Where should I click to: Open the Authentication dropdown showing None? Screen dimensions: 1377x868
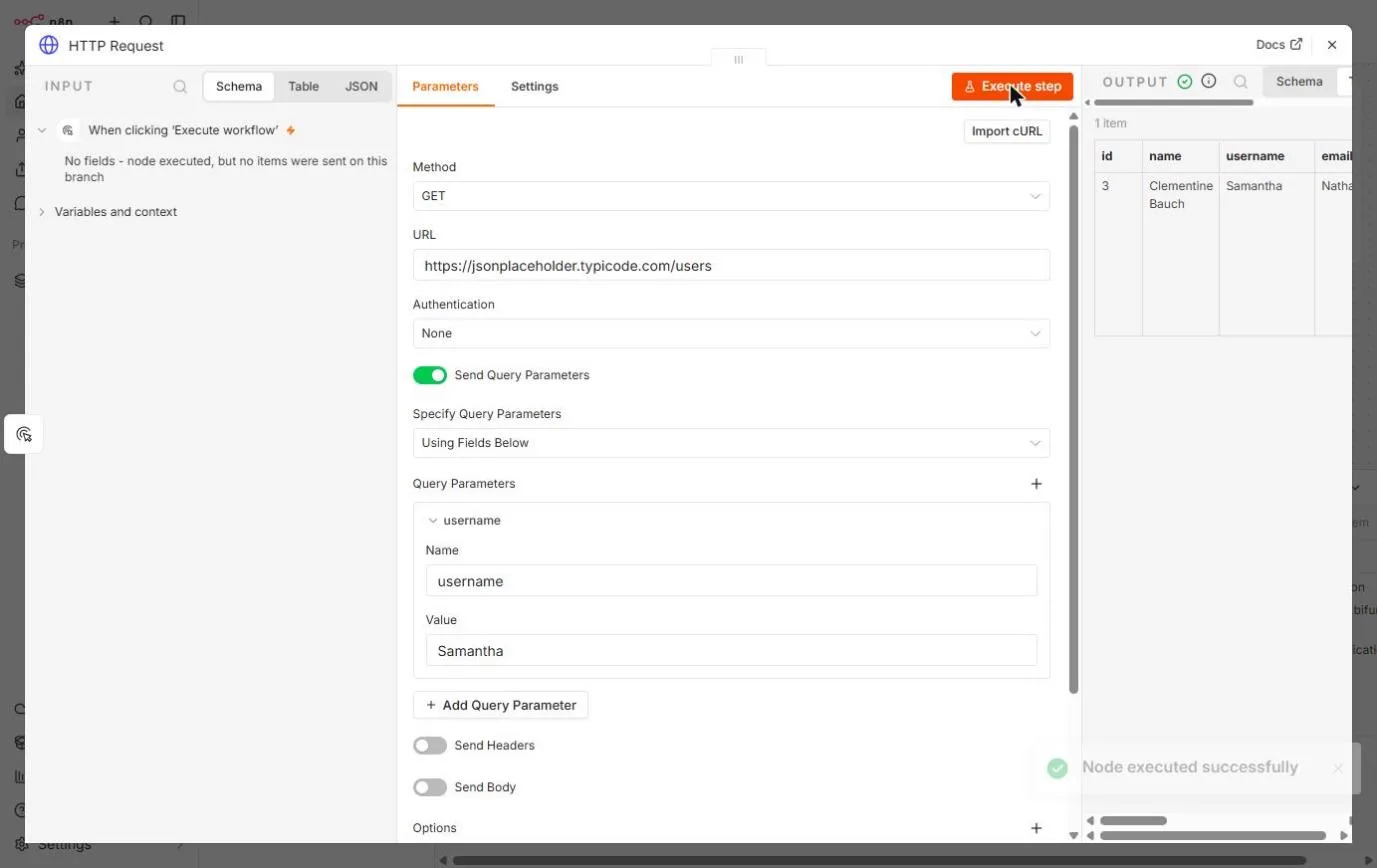(x=731, y=333)
